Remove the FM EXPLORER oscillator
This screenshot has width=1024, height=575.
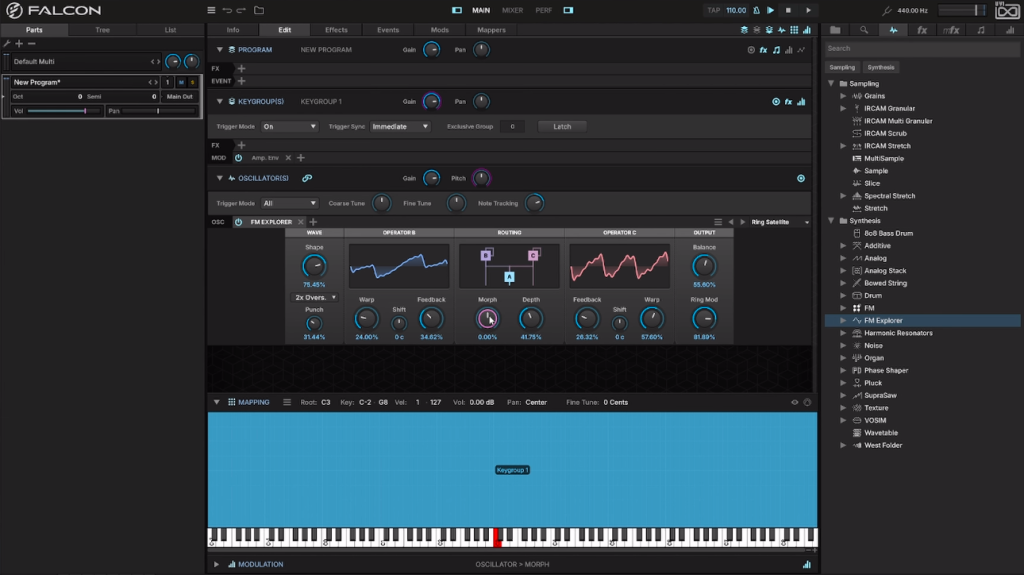[300, 222]
